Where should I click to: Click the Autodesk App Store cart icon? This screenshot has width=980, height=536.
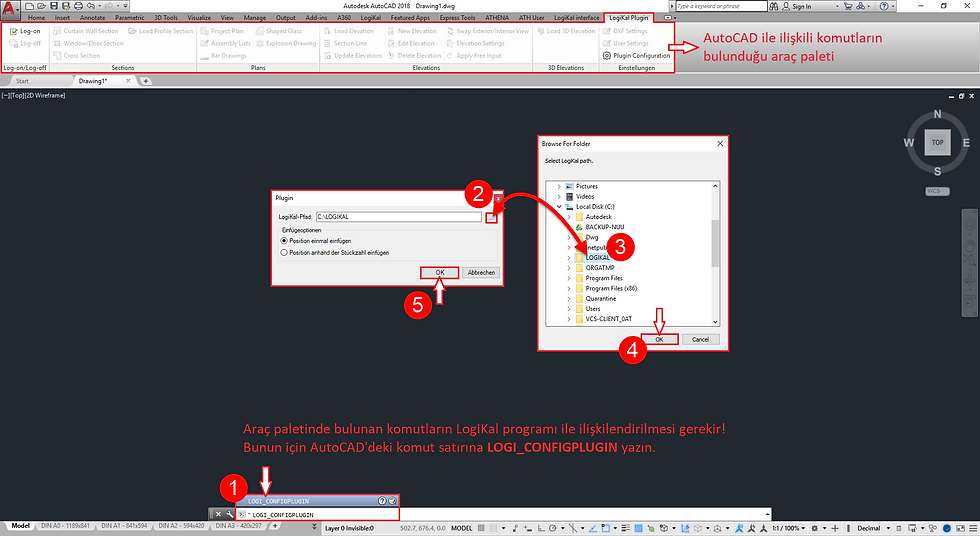coord(848,6)
